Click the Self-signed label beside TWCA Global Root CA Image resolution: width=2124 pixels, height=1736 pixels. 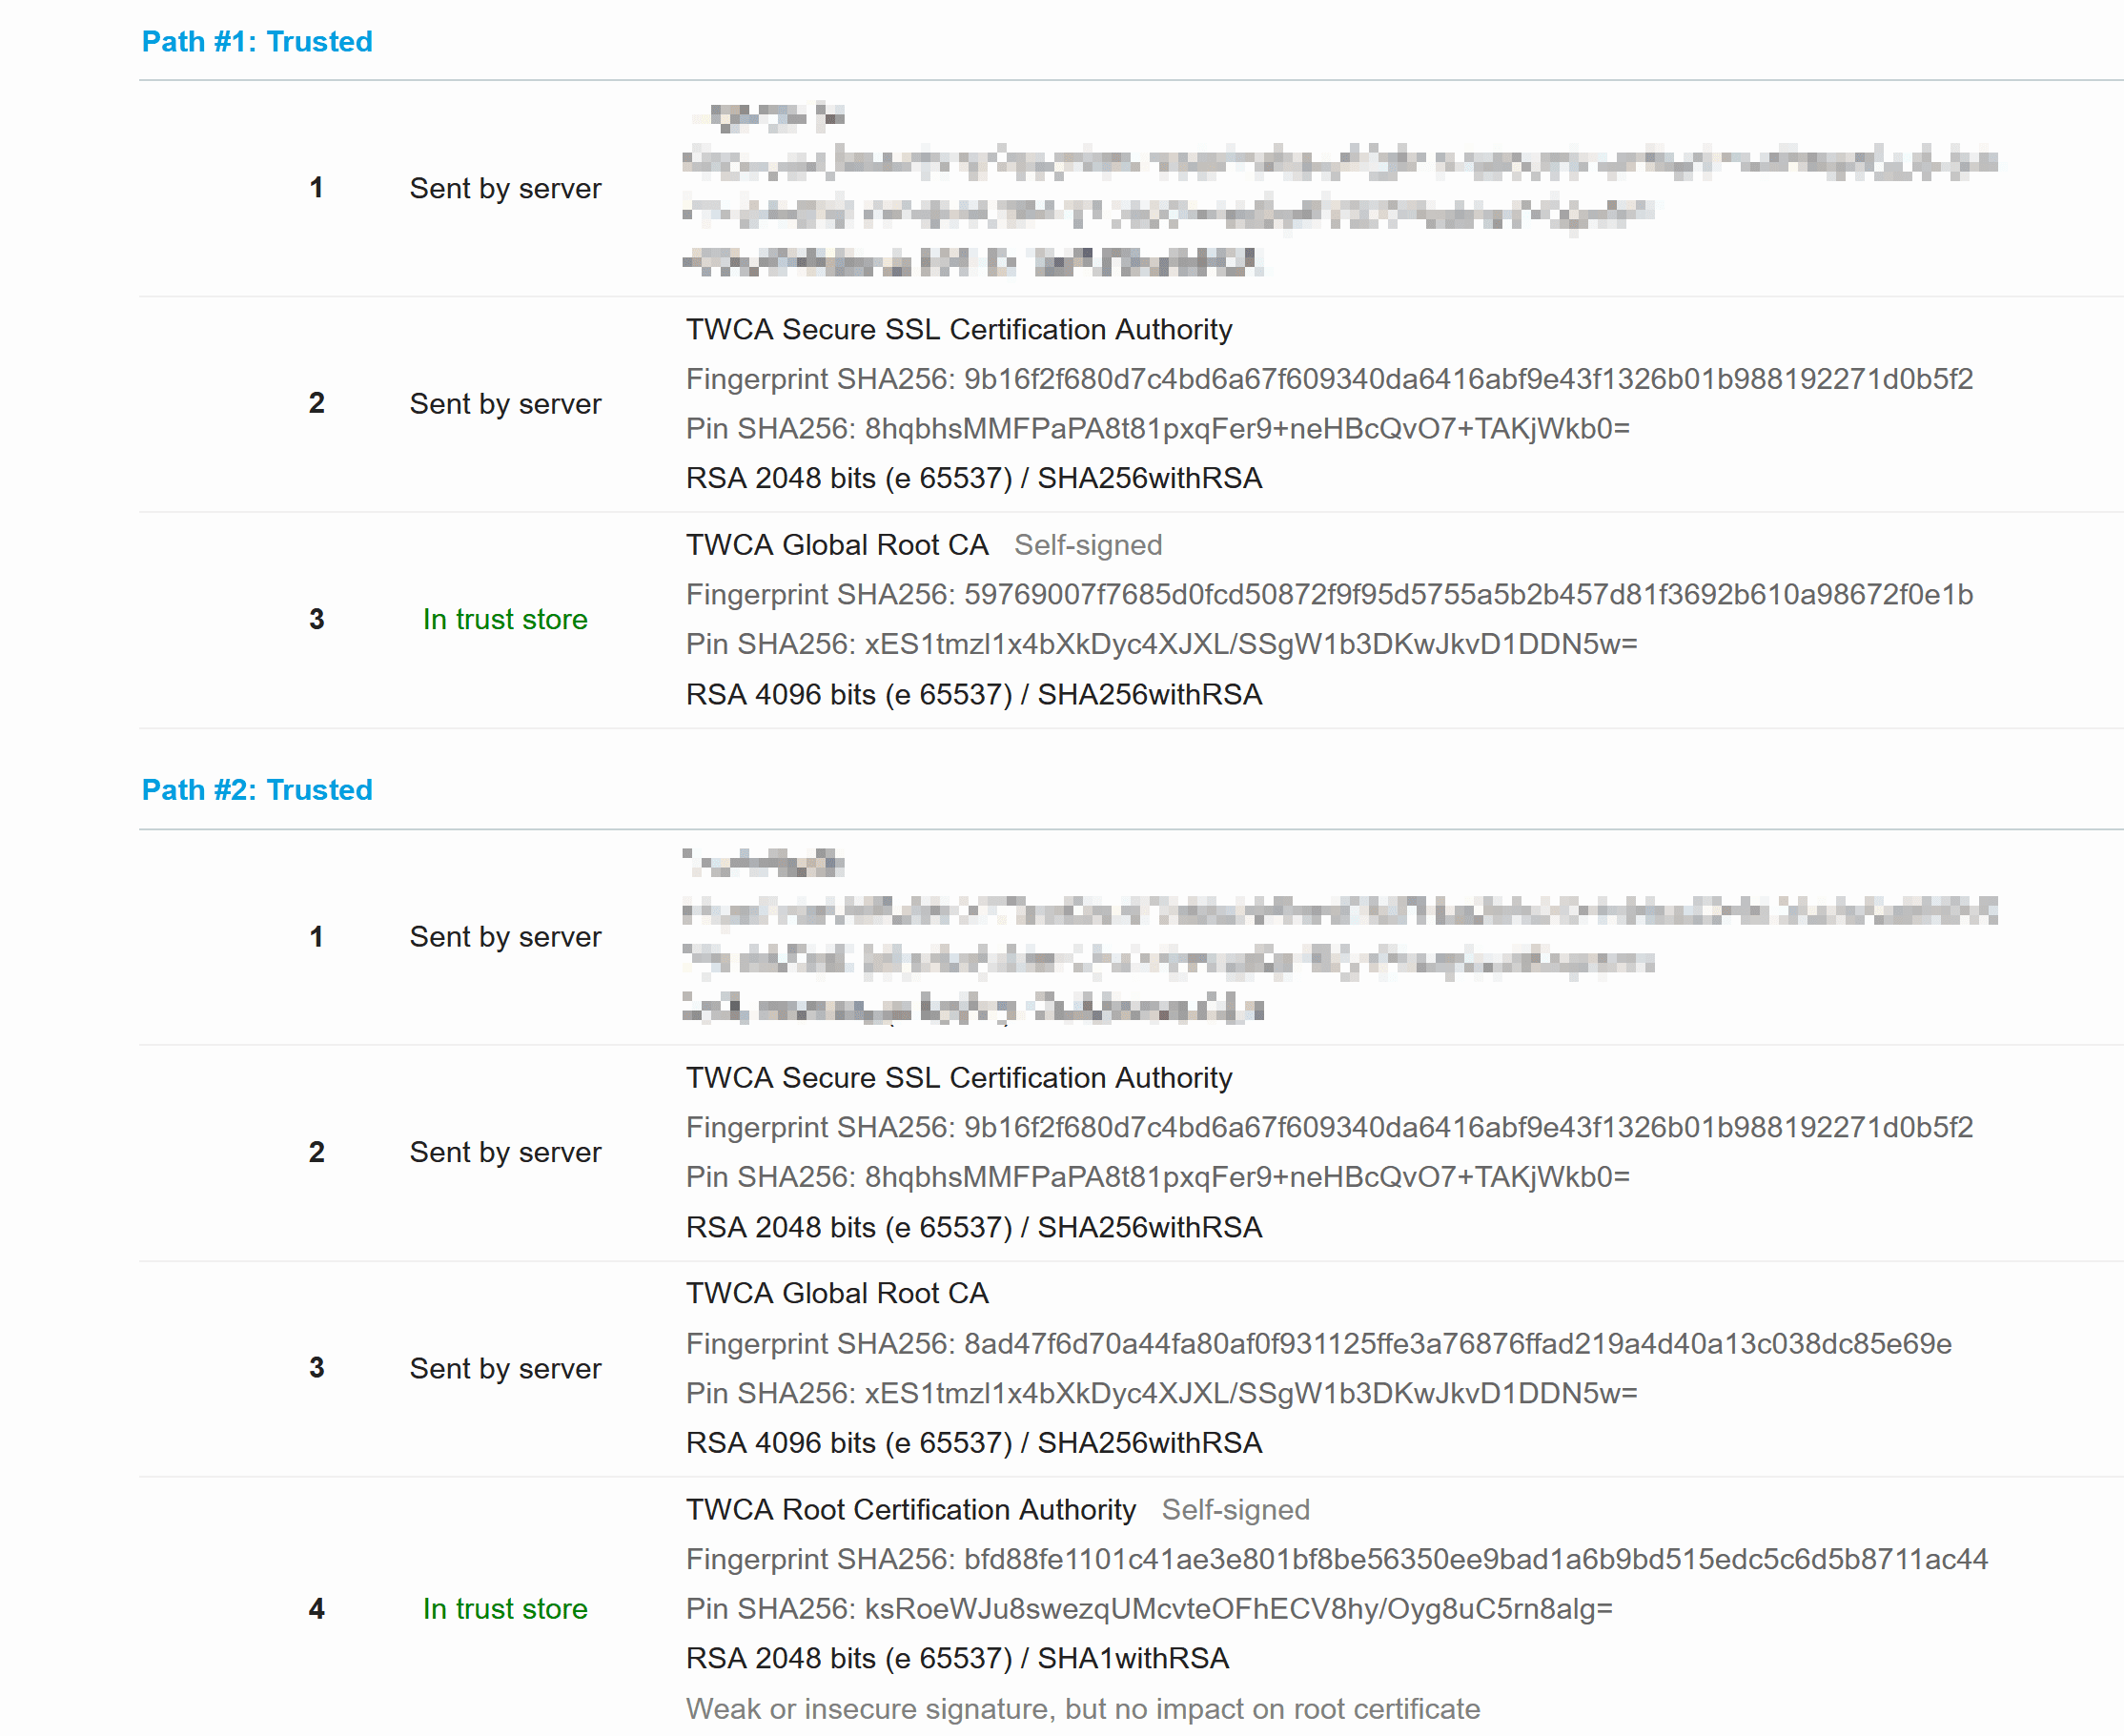point(1087,545)
